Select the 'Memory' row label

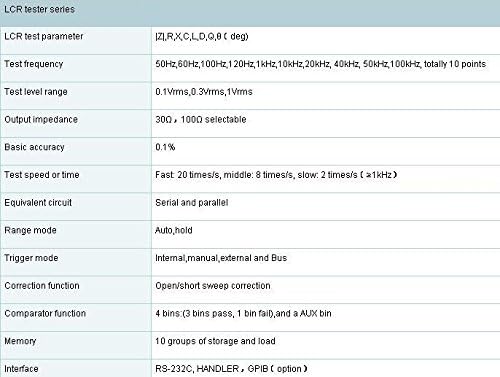coord(20,341)
